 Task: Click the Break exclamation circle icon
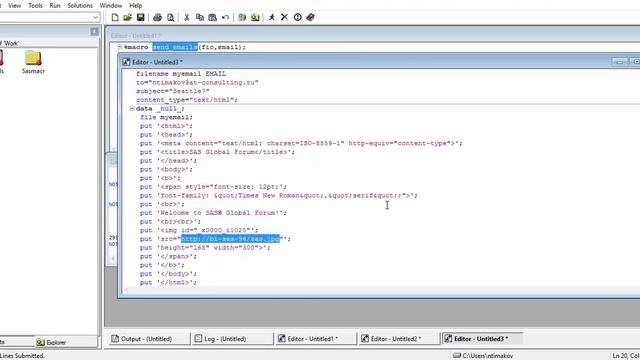coord(298,17)
